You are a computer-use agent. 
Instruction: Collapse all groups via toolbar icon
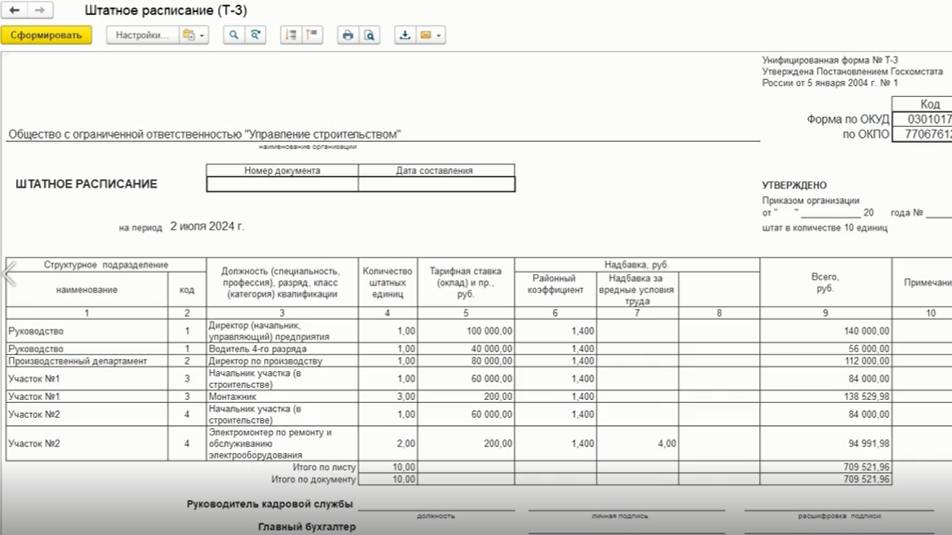pos(312,35)
